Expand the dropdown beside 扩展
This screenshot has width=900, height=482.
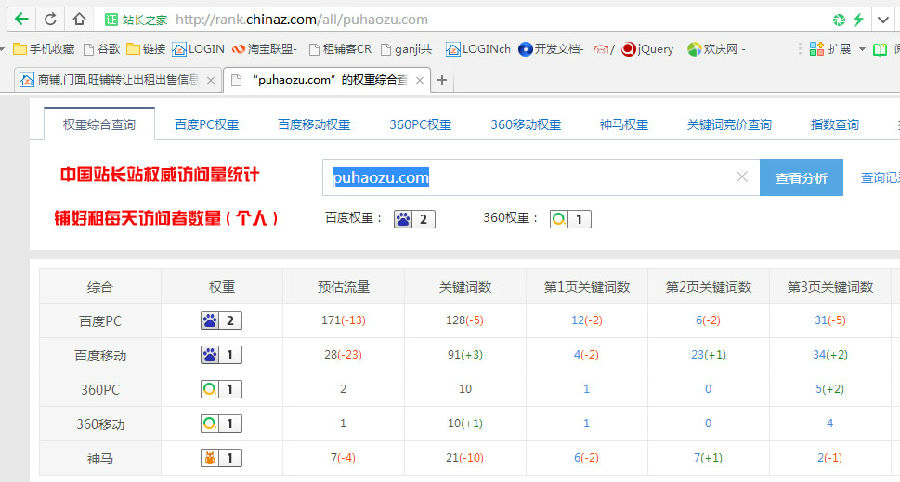862,49
